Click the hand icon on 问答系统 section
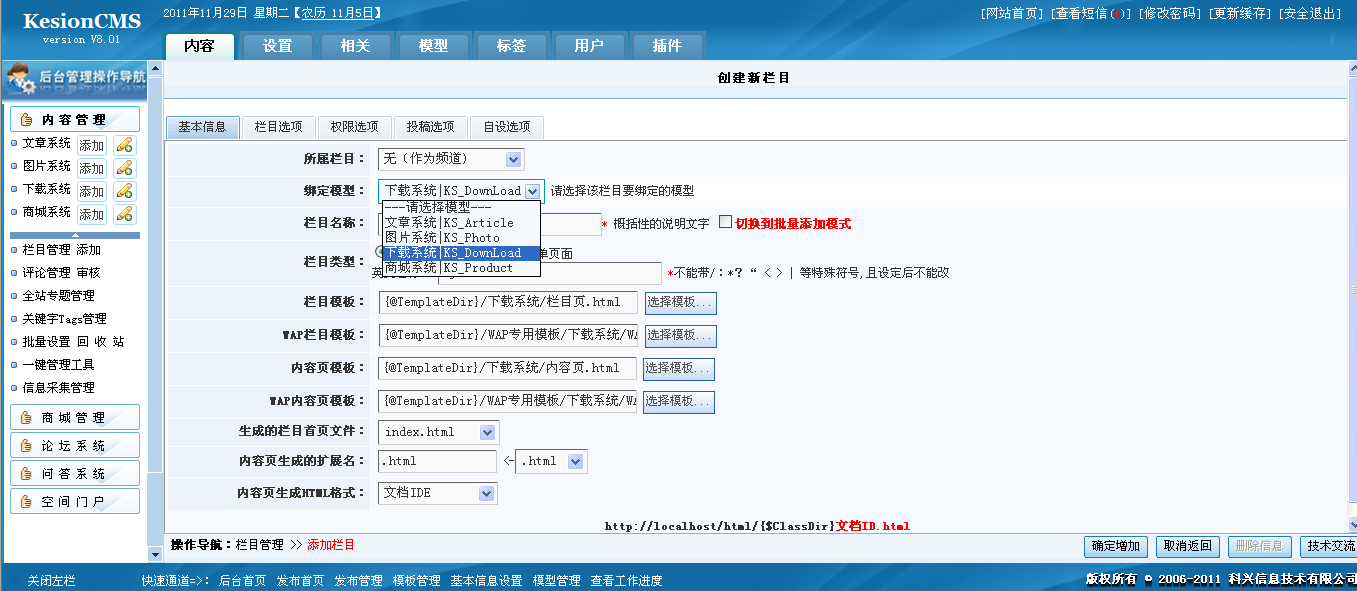1357x591 pixels. tap(26, 474)
